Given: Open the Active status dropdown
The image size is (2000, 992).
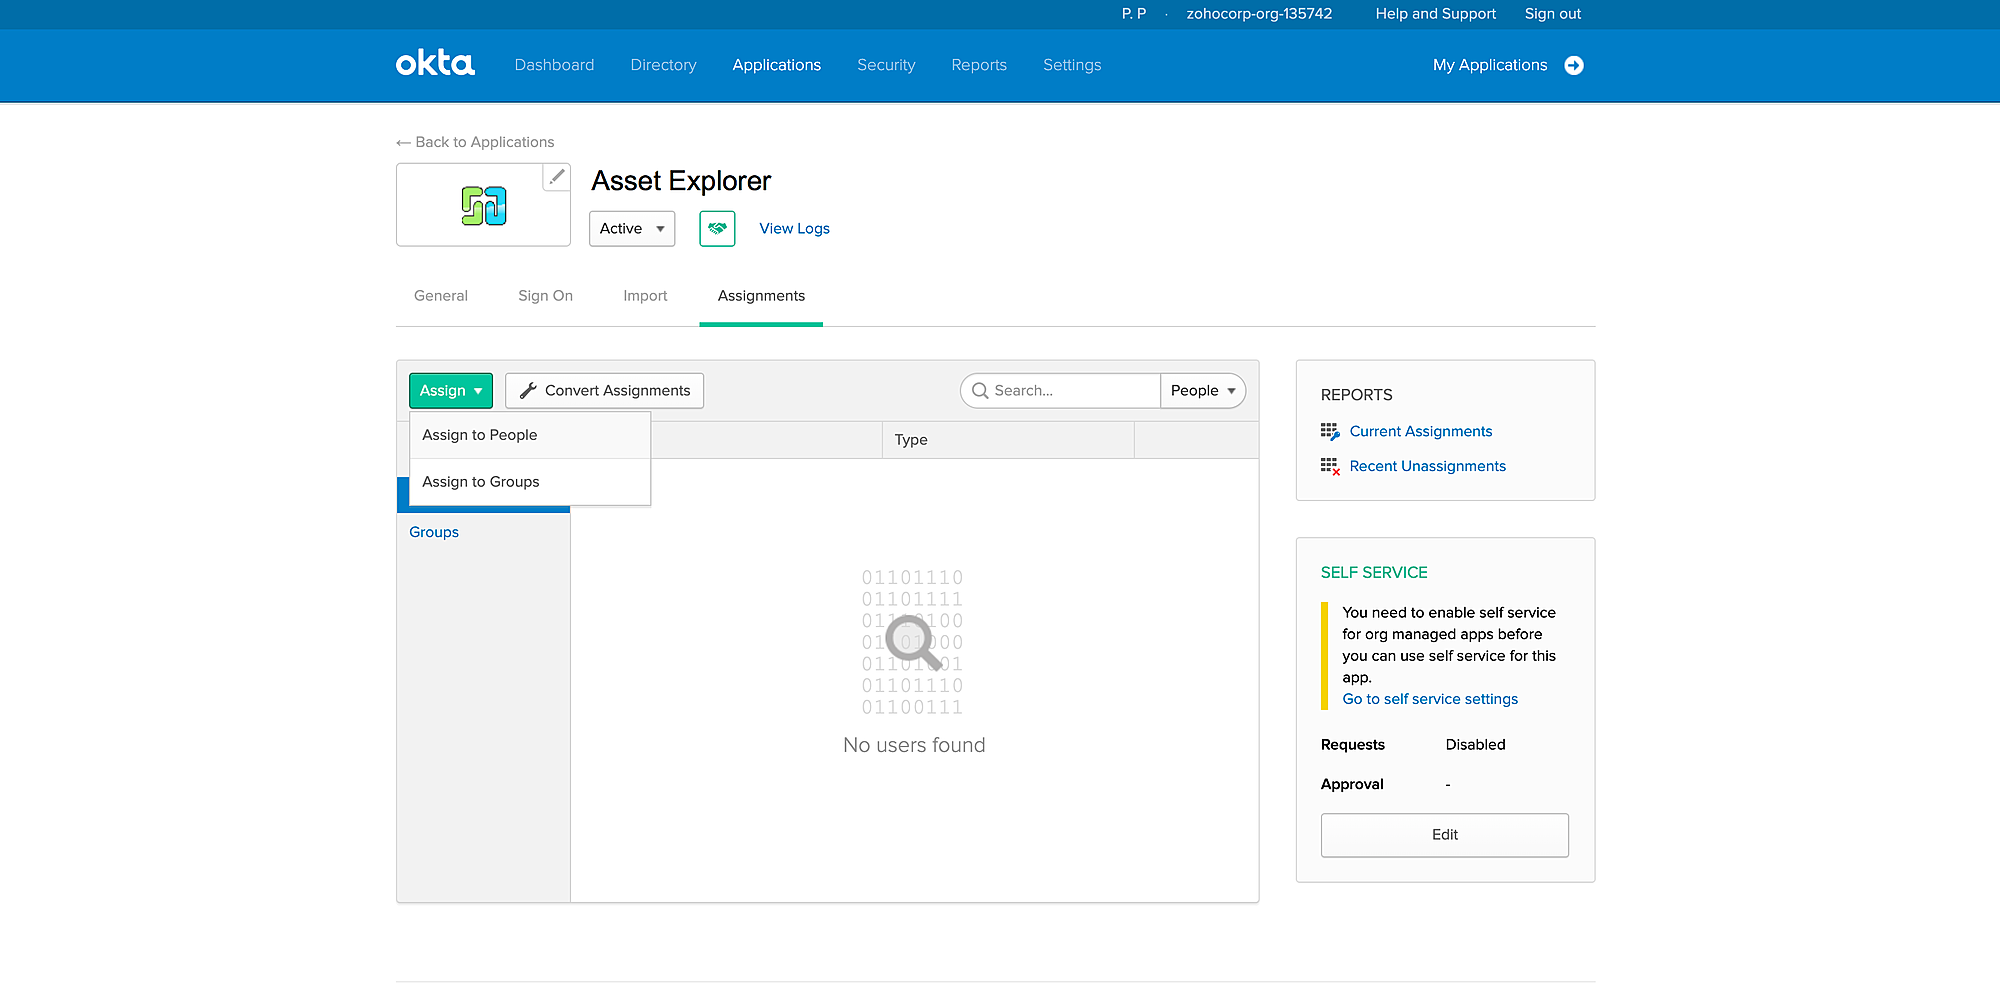Looking at the screenshot, I should click(632, 228).
